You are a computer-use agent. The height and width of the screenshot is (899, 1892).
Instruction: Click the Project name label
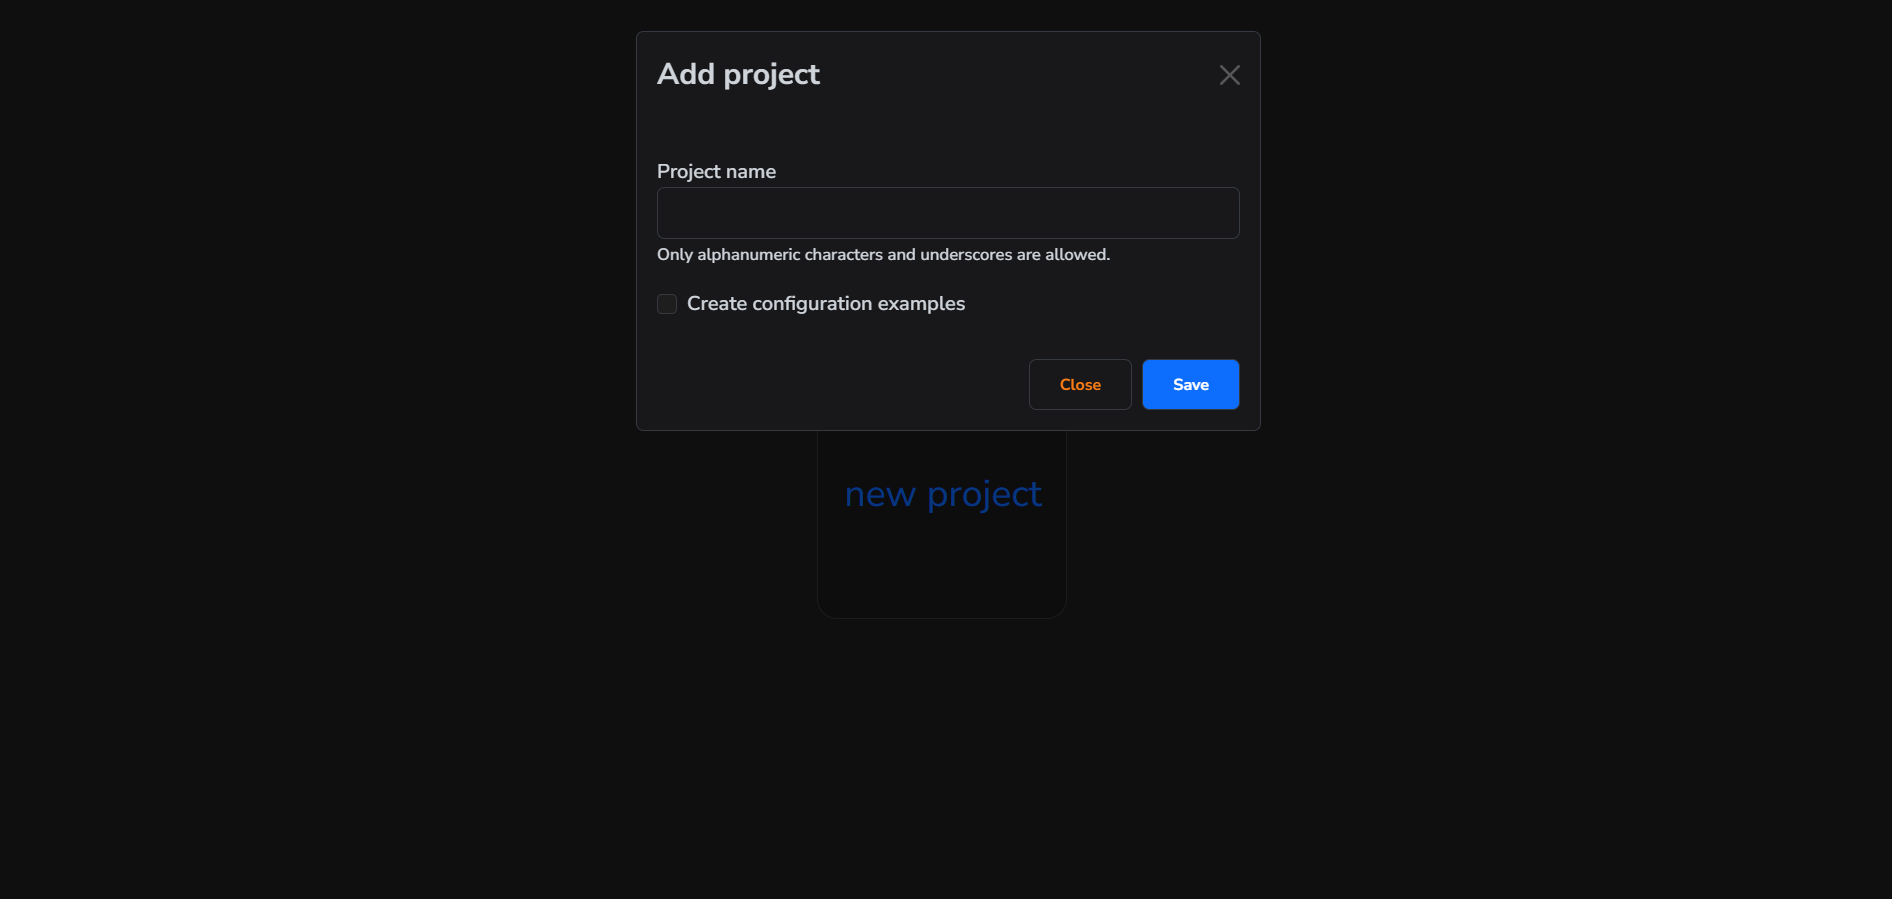point(716,171)
